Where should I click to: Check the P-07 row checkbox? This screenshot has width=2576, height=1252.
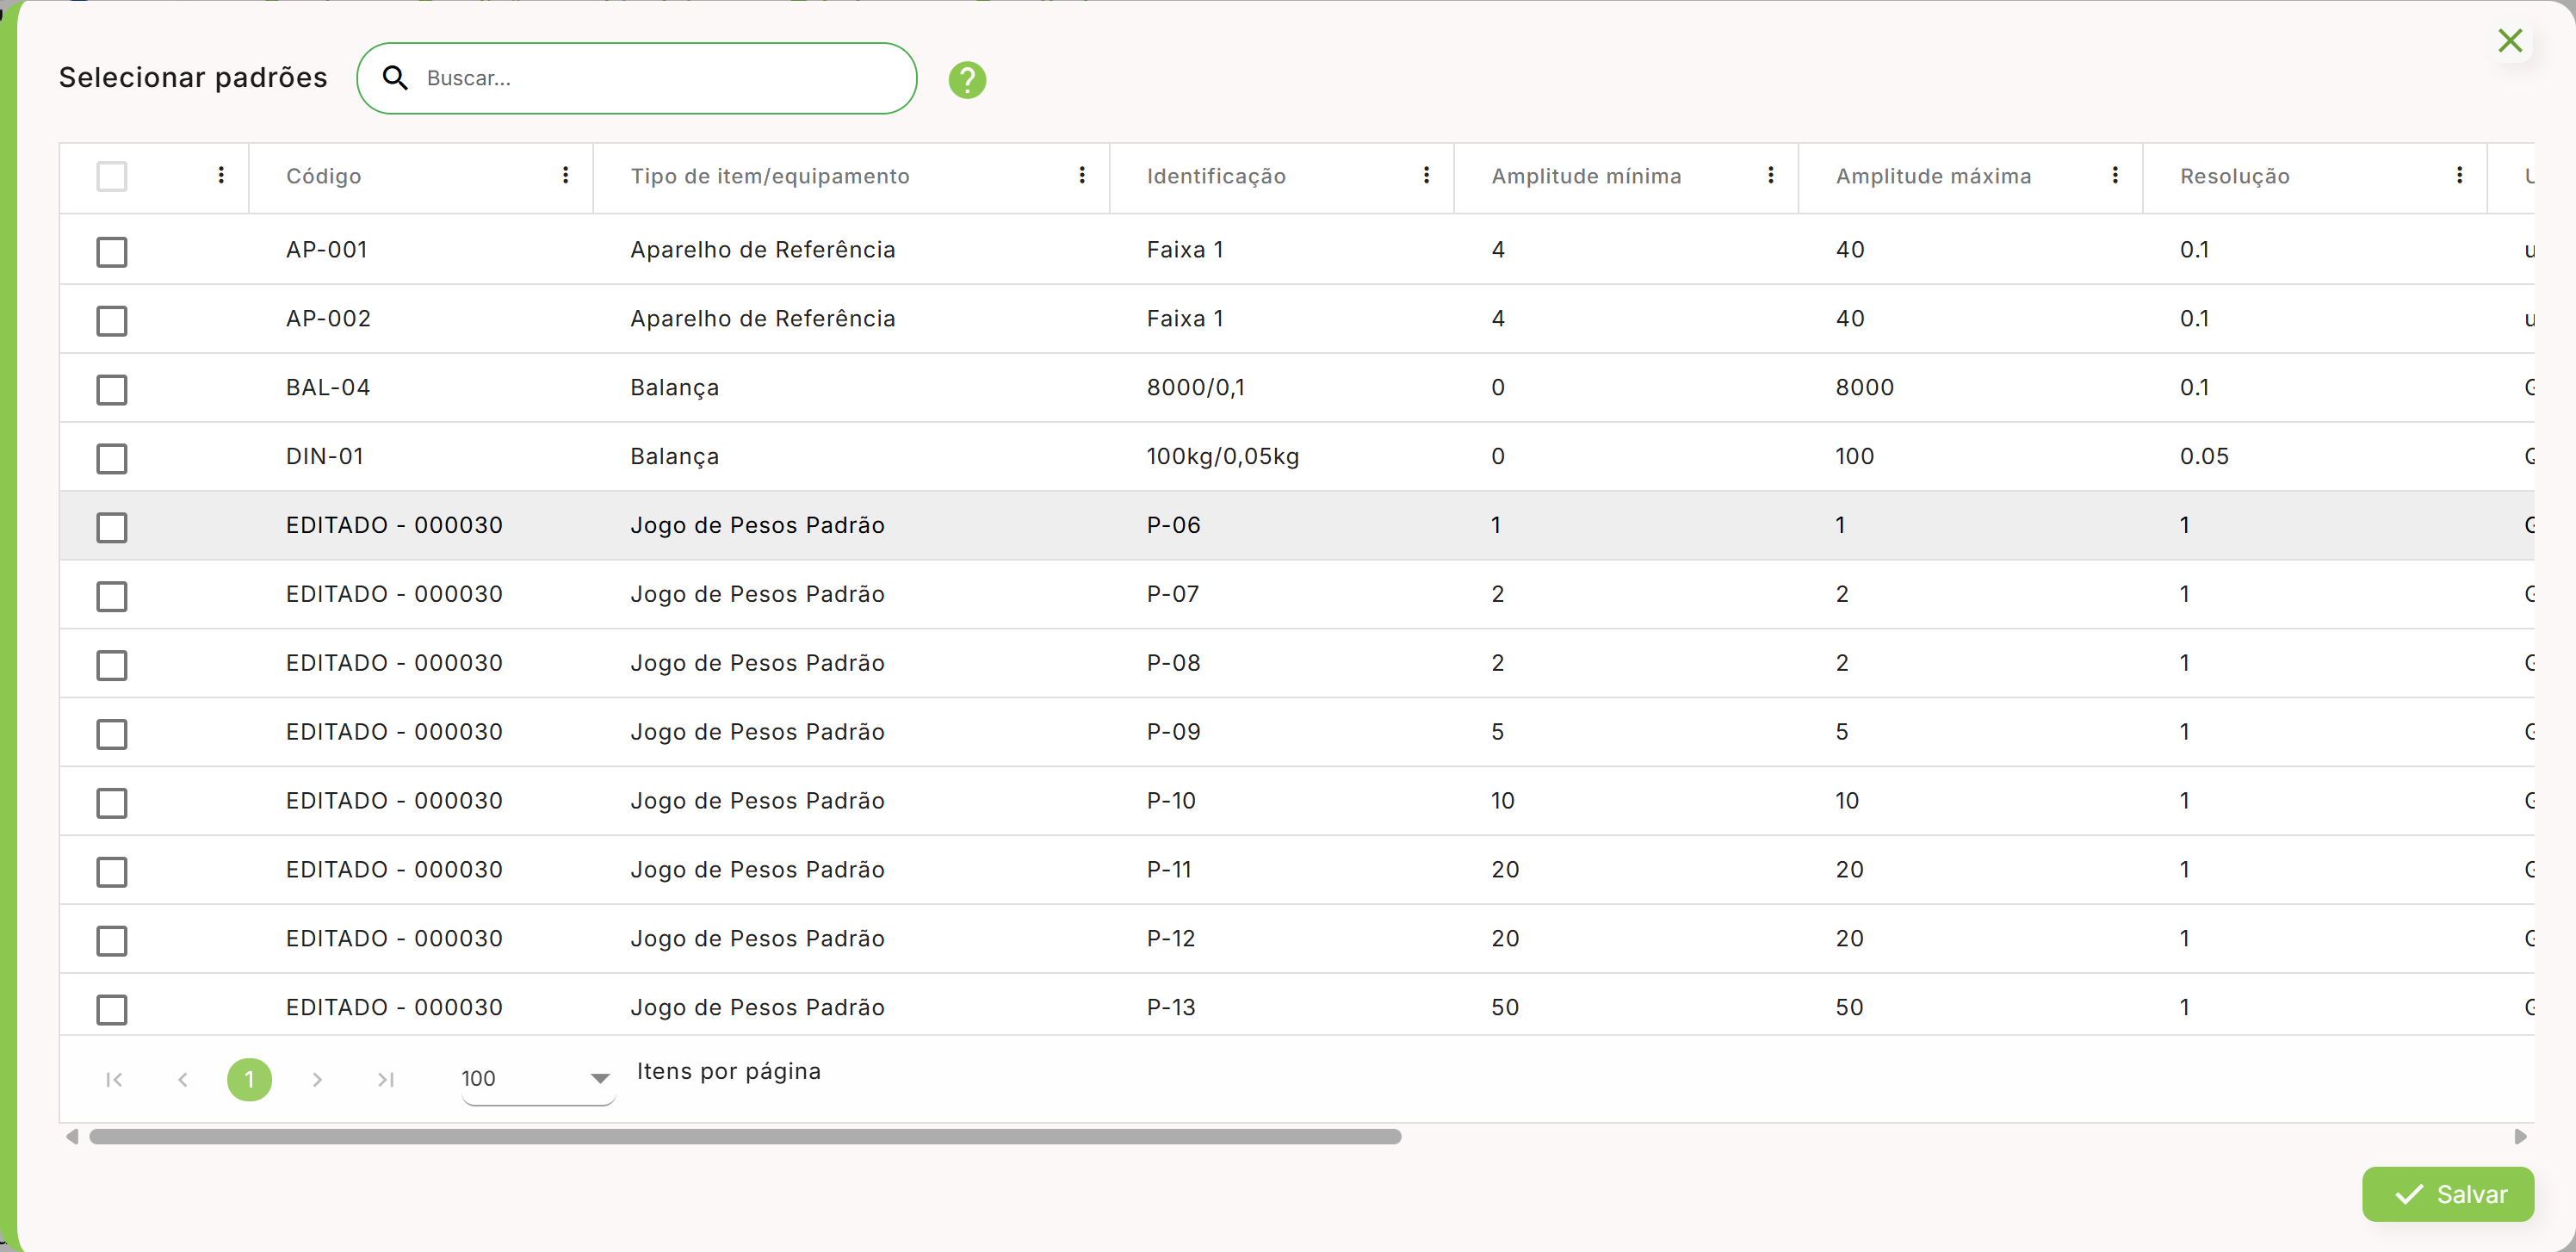[x=112, y=597]
